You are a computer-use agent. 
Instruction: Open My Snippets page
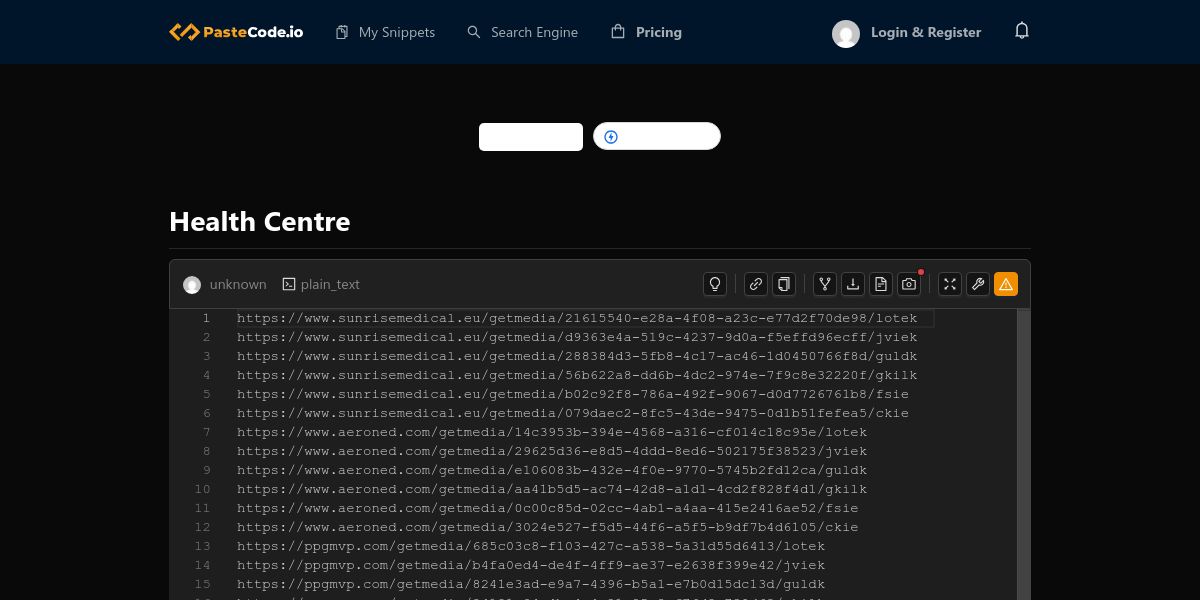(385, 32)
